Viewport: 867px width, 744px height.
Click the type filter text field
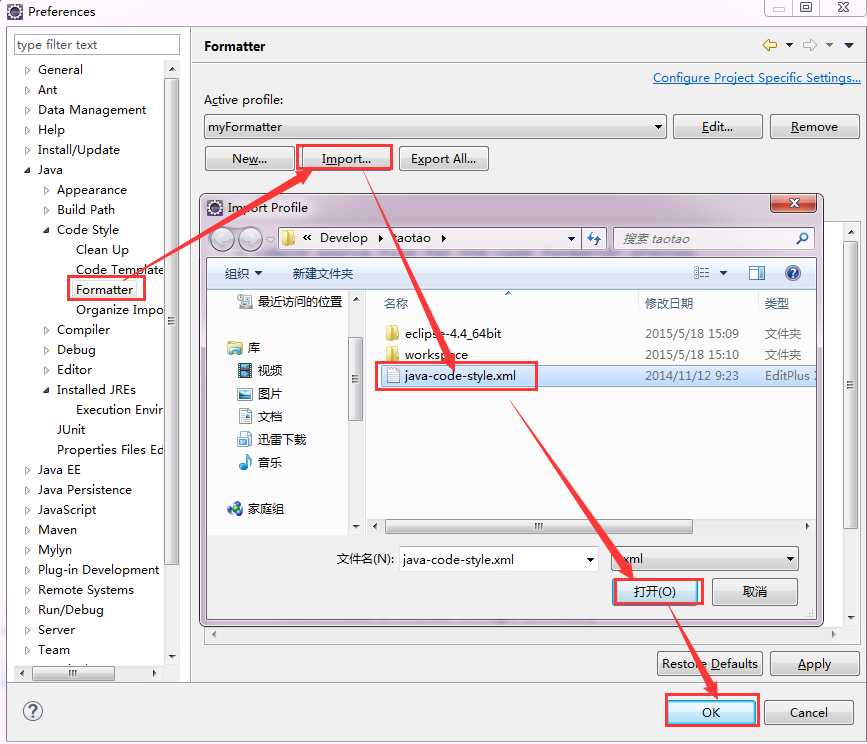point(97,44)
